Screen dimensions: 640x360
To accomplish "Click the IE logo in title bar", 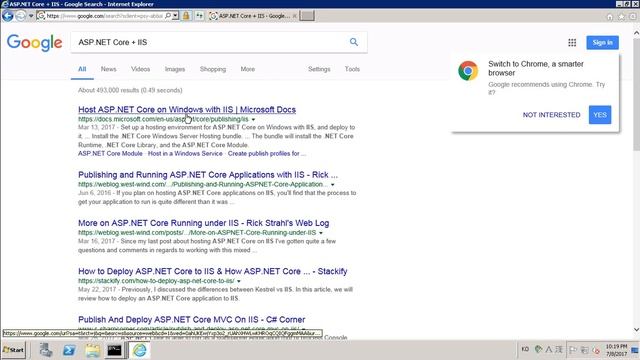I will (x=5, y=4).
